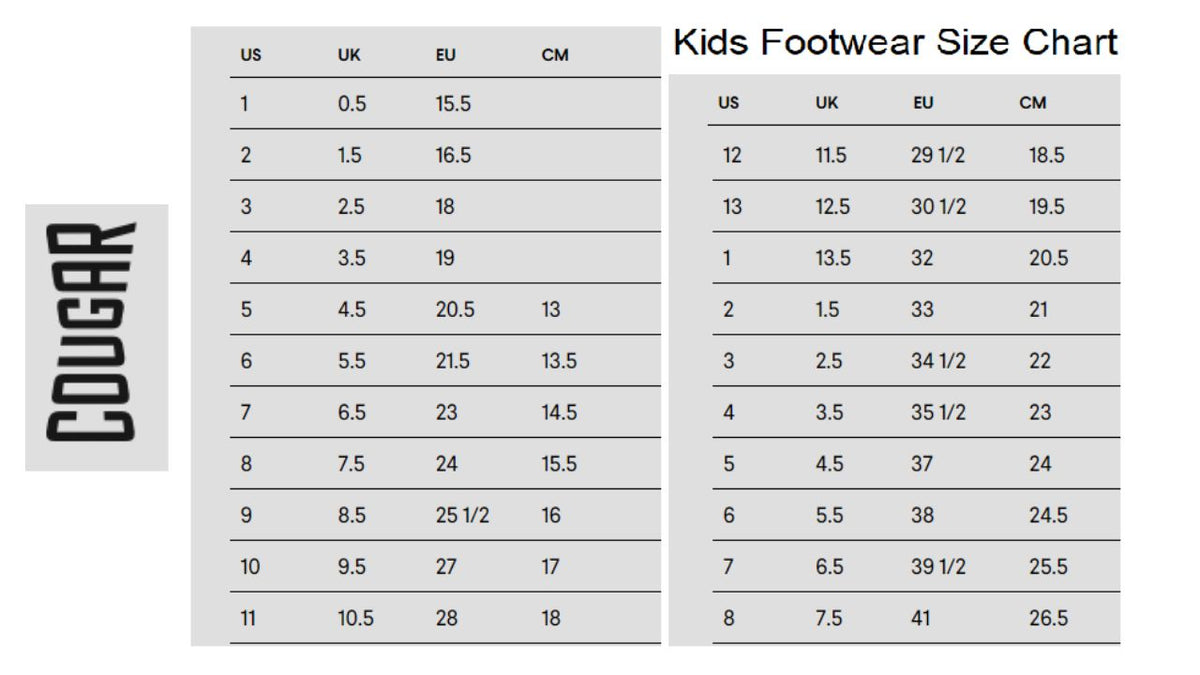This screenshot has width=1200, height=675.
Task: Select the US column header in left table
Action: point(251,55)
